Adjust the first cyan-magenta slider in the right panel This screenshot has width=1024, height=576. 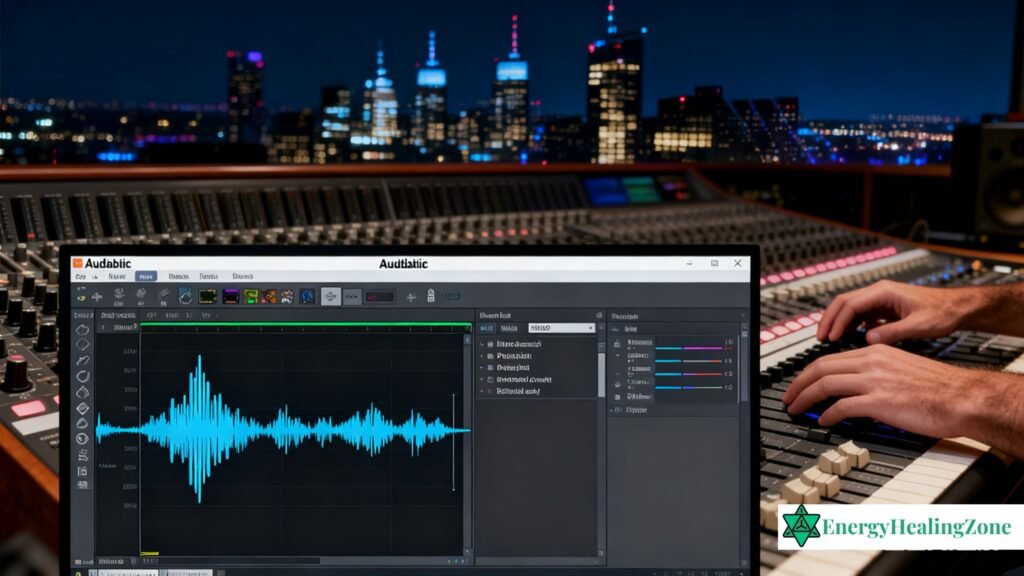point(688,348)
